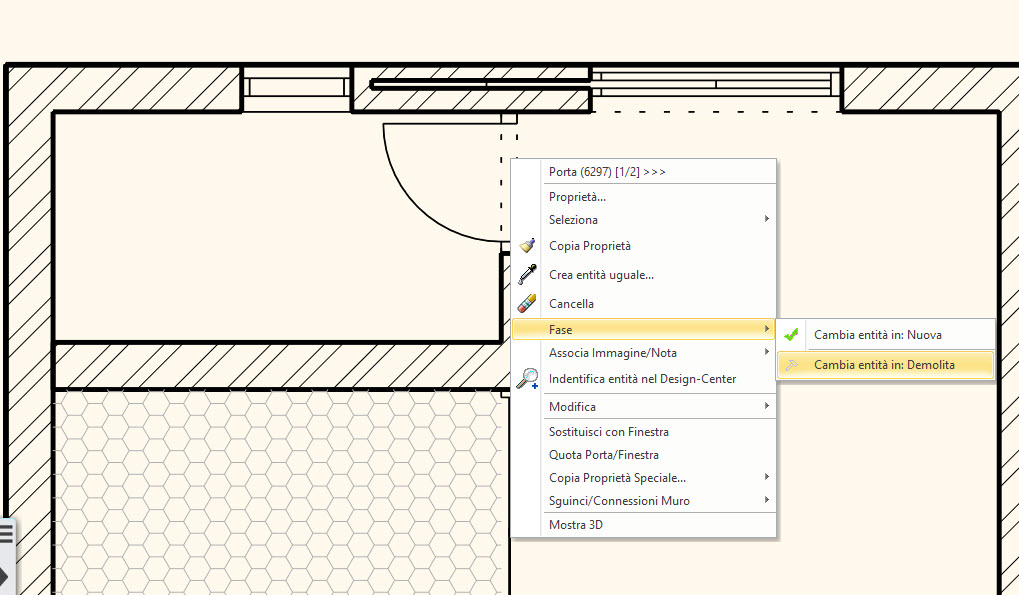Expand the Seleziona submenu
Viewport: 1019px width, 595px height.
click(644, 220)
